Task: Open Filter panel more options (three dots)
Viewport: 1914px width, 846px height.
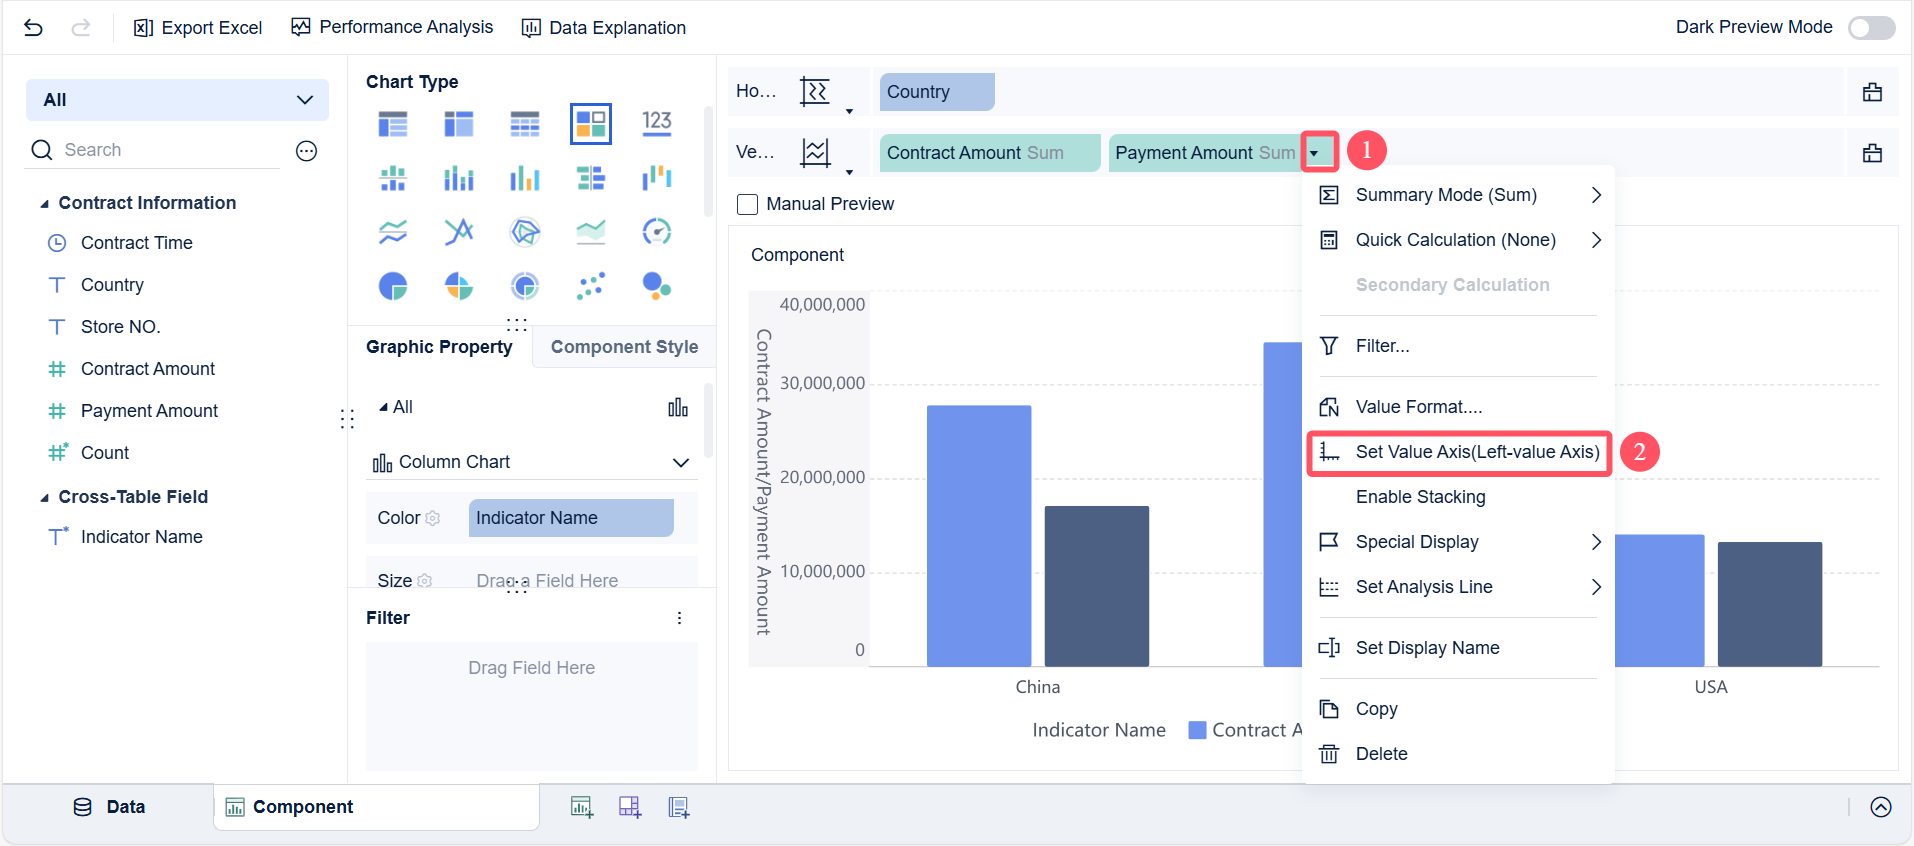Action: (x=680, y=618)
